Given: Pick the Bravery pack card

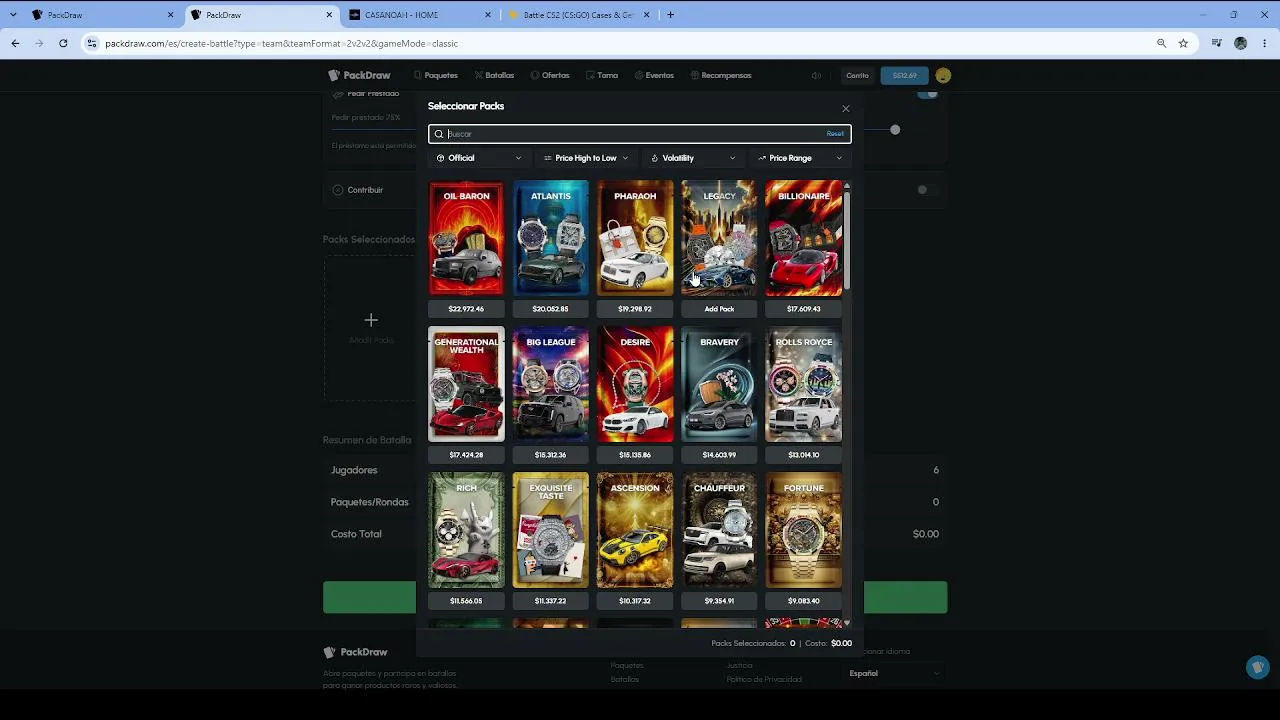Looking at the screenshot, I should click(719, 384).
